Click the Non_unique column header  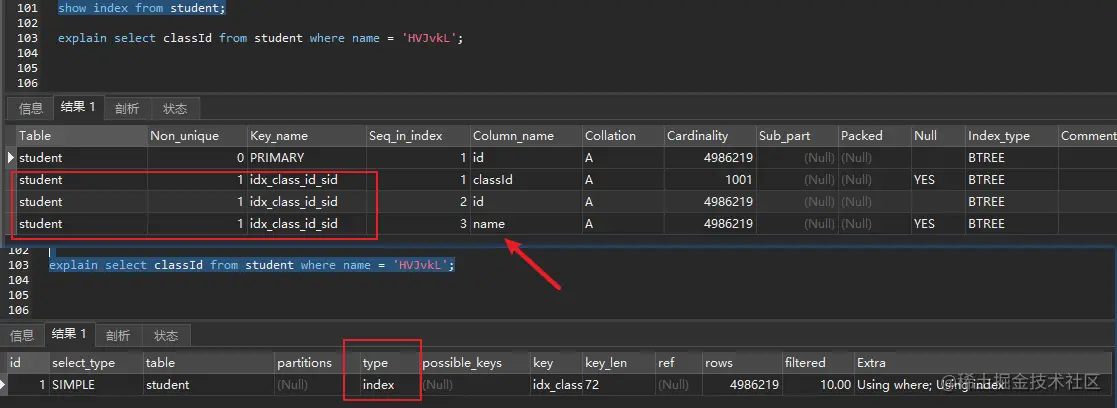197,135
